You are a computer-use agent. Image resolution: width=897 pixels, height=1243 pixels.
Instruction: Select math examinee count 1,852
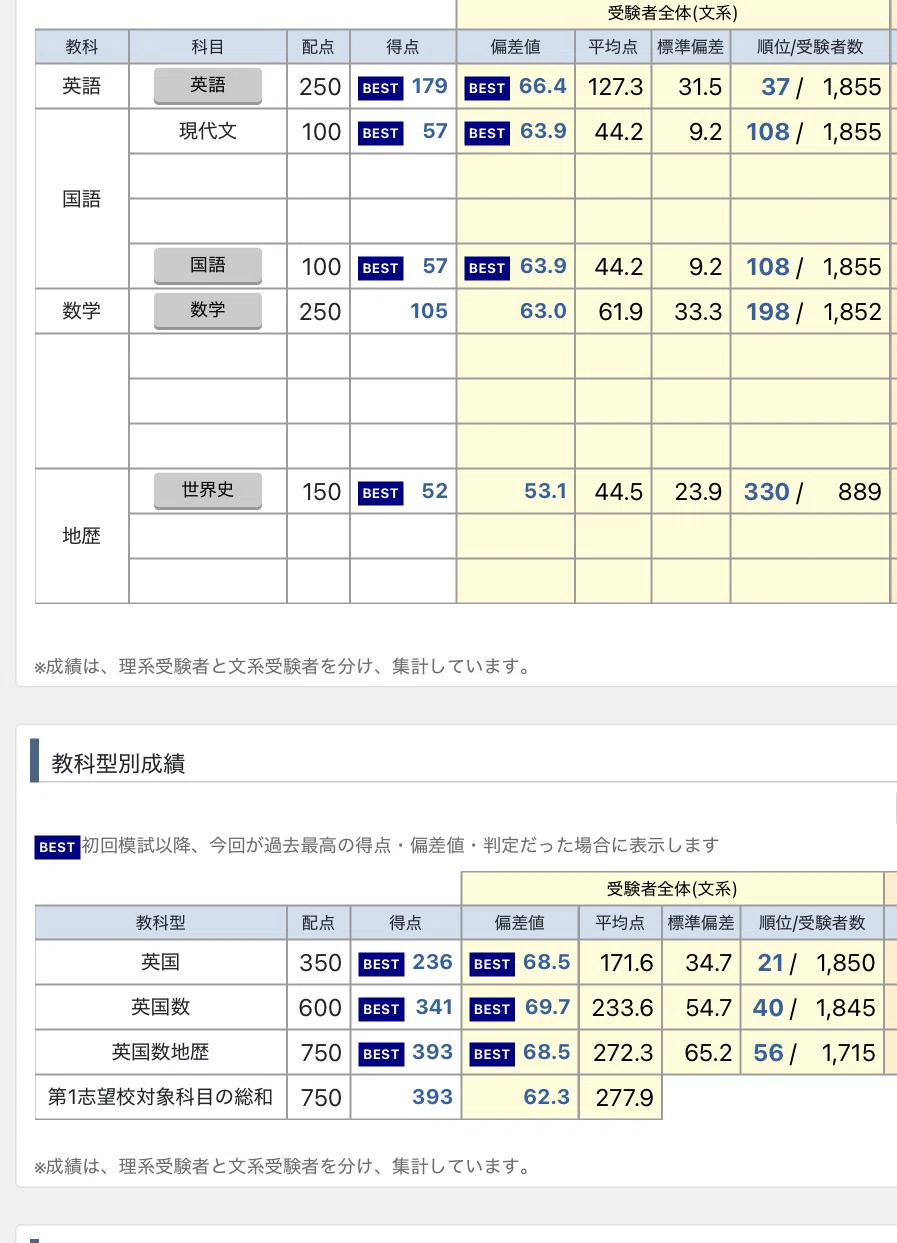pos(852,312)
